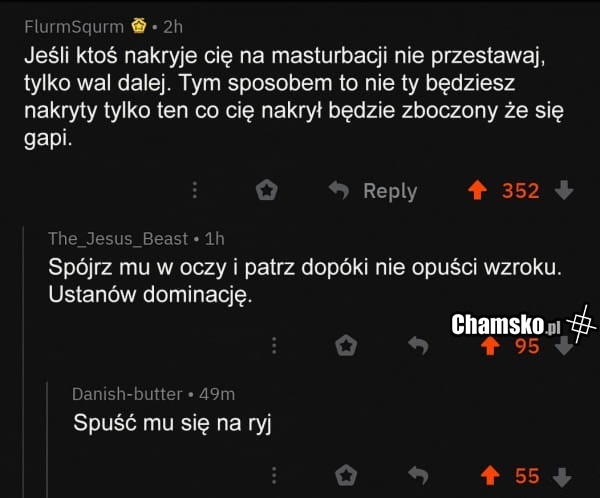Click the crown flair beside FlurmSqurm
600x498 pixels.
(139, 25)
